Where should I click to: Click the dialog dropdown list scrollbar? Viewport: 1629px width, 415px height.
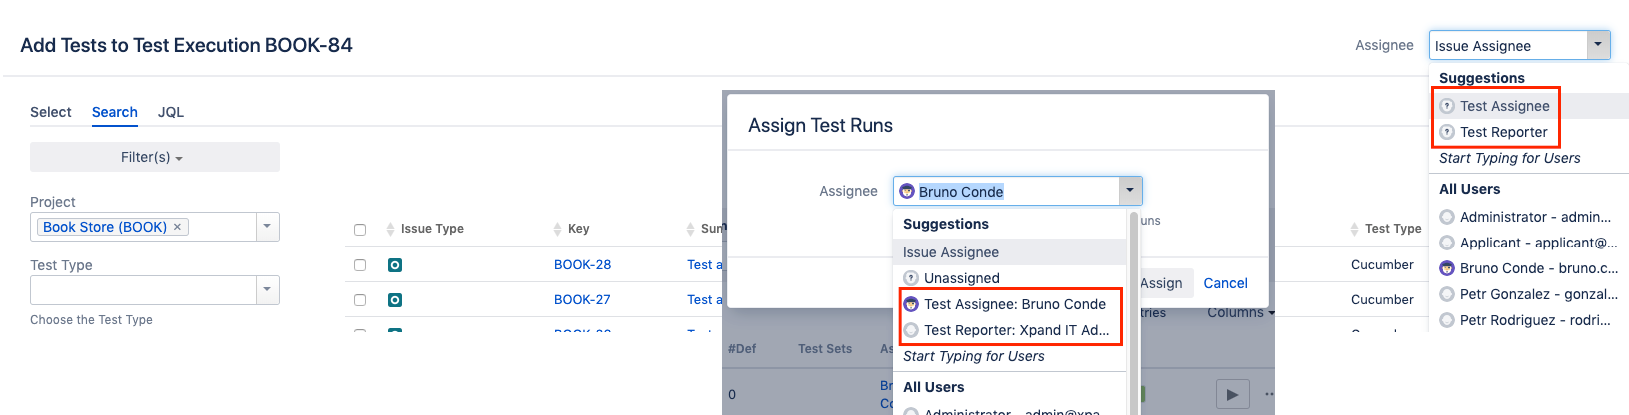click(x=1134, y=310)
